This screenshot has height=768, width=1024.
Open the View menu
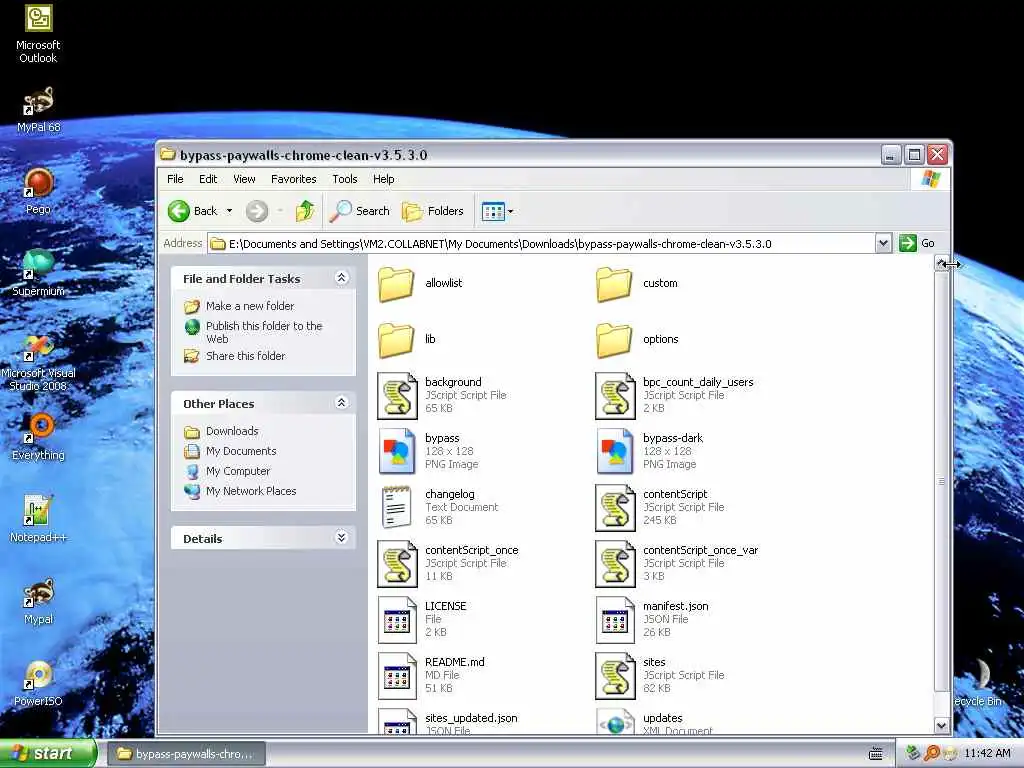pos(244,179)
